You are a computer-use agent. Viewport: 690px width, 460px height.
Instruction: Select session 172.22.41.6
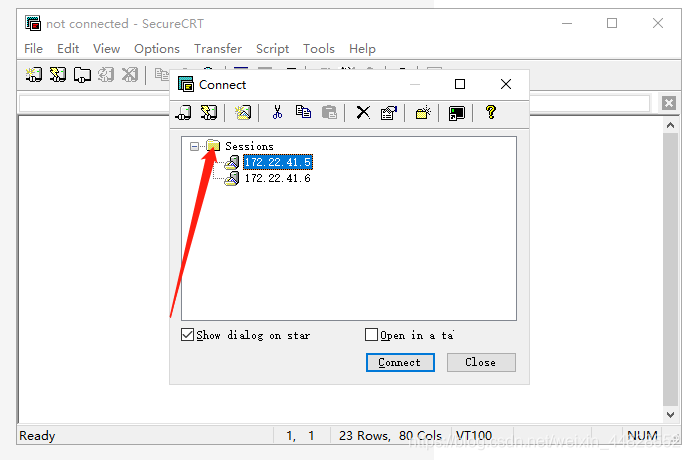[x=278, y=178]
